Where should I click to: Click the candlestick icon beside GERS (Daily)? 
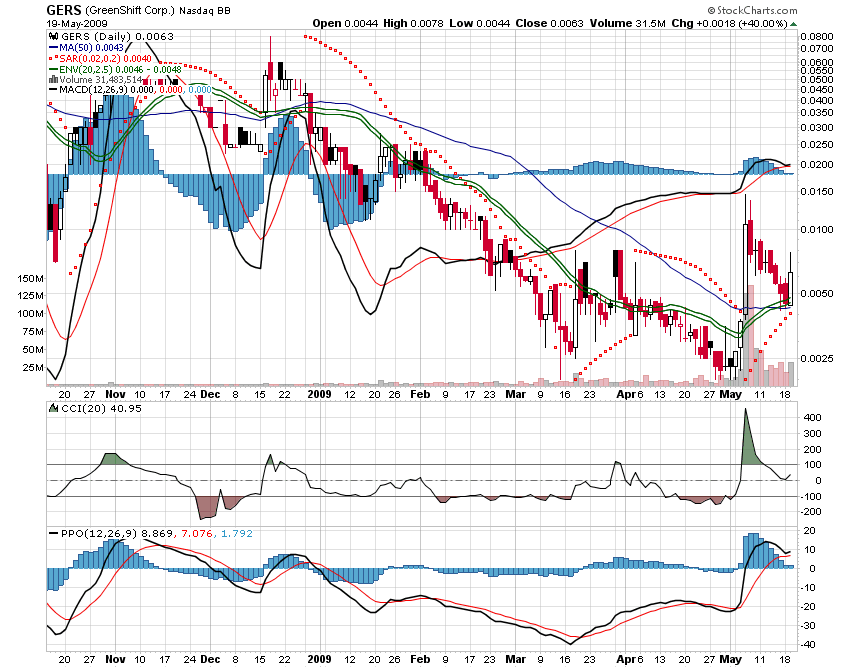53,36
